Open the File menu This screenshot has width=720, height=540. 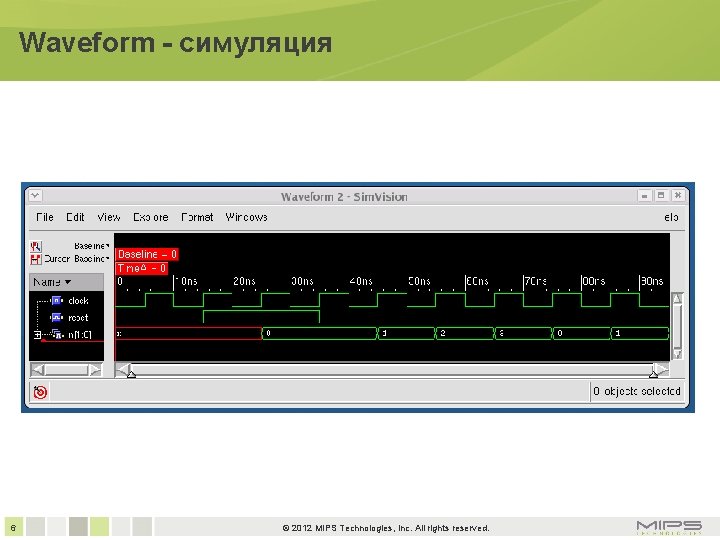pos(45,217)
